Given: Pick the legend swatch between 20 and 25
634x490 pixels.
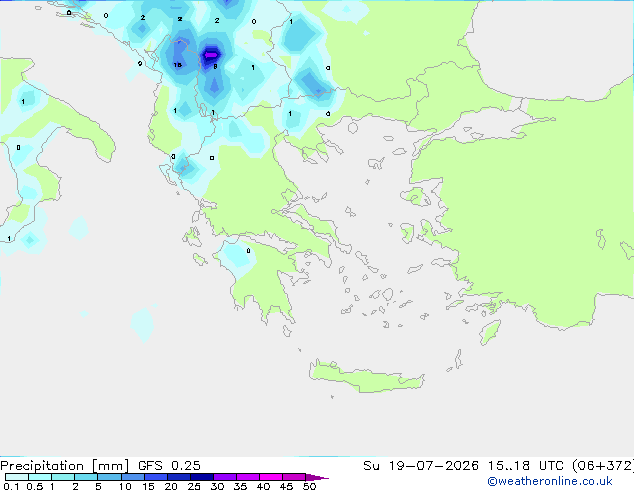Looking at the screenshot, I should (x=179, y=477).
